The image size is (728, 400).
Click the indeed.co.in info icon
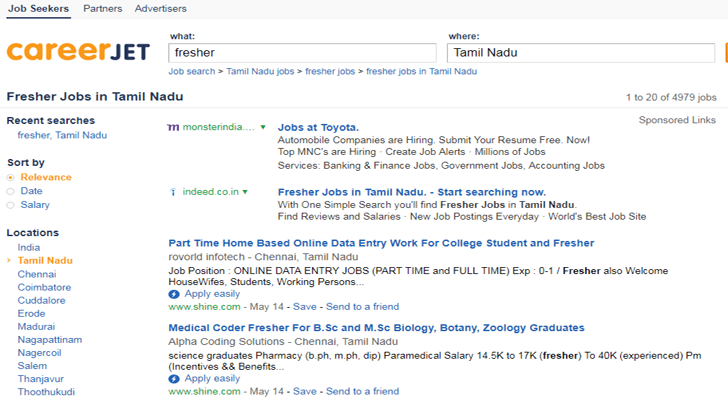click(x=173, y=192)
